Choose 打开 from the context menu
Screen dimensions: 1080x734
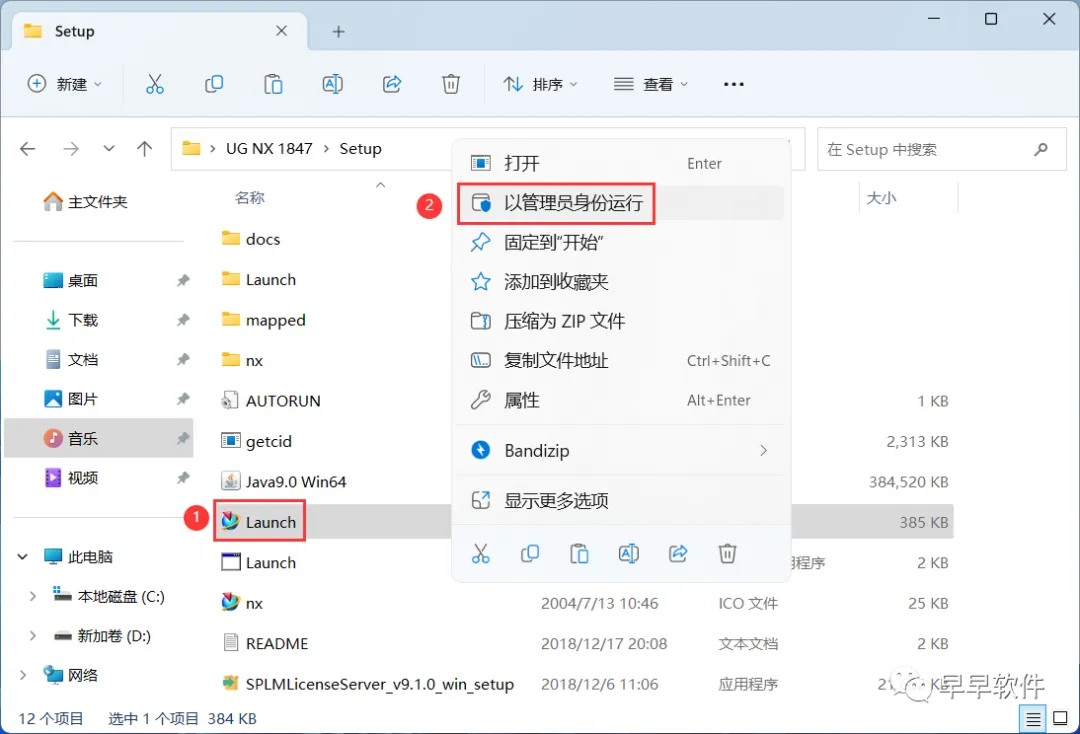click(x=621, y=163)
